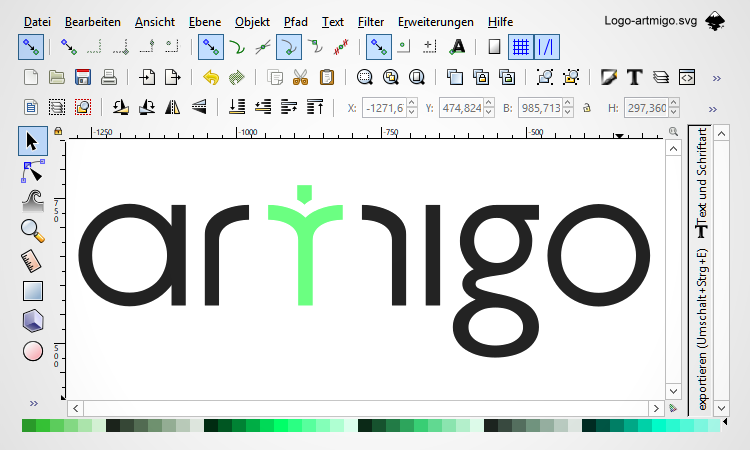Select the Circle/Ellipse tool
Image resolution: width=750 pixels, height=450 pixels.
tap(33, 351)
